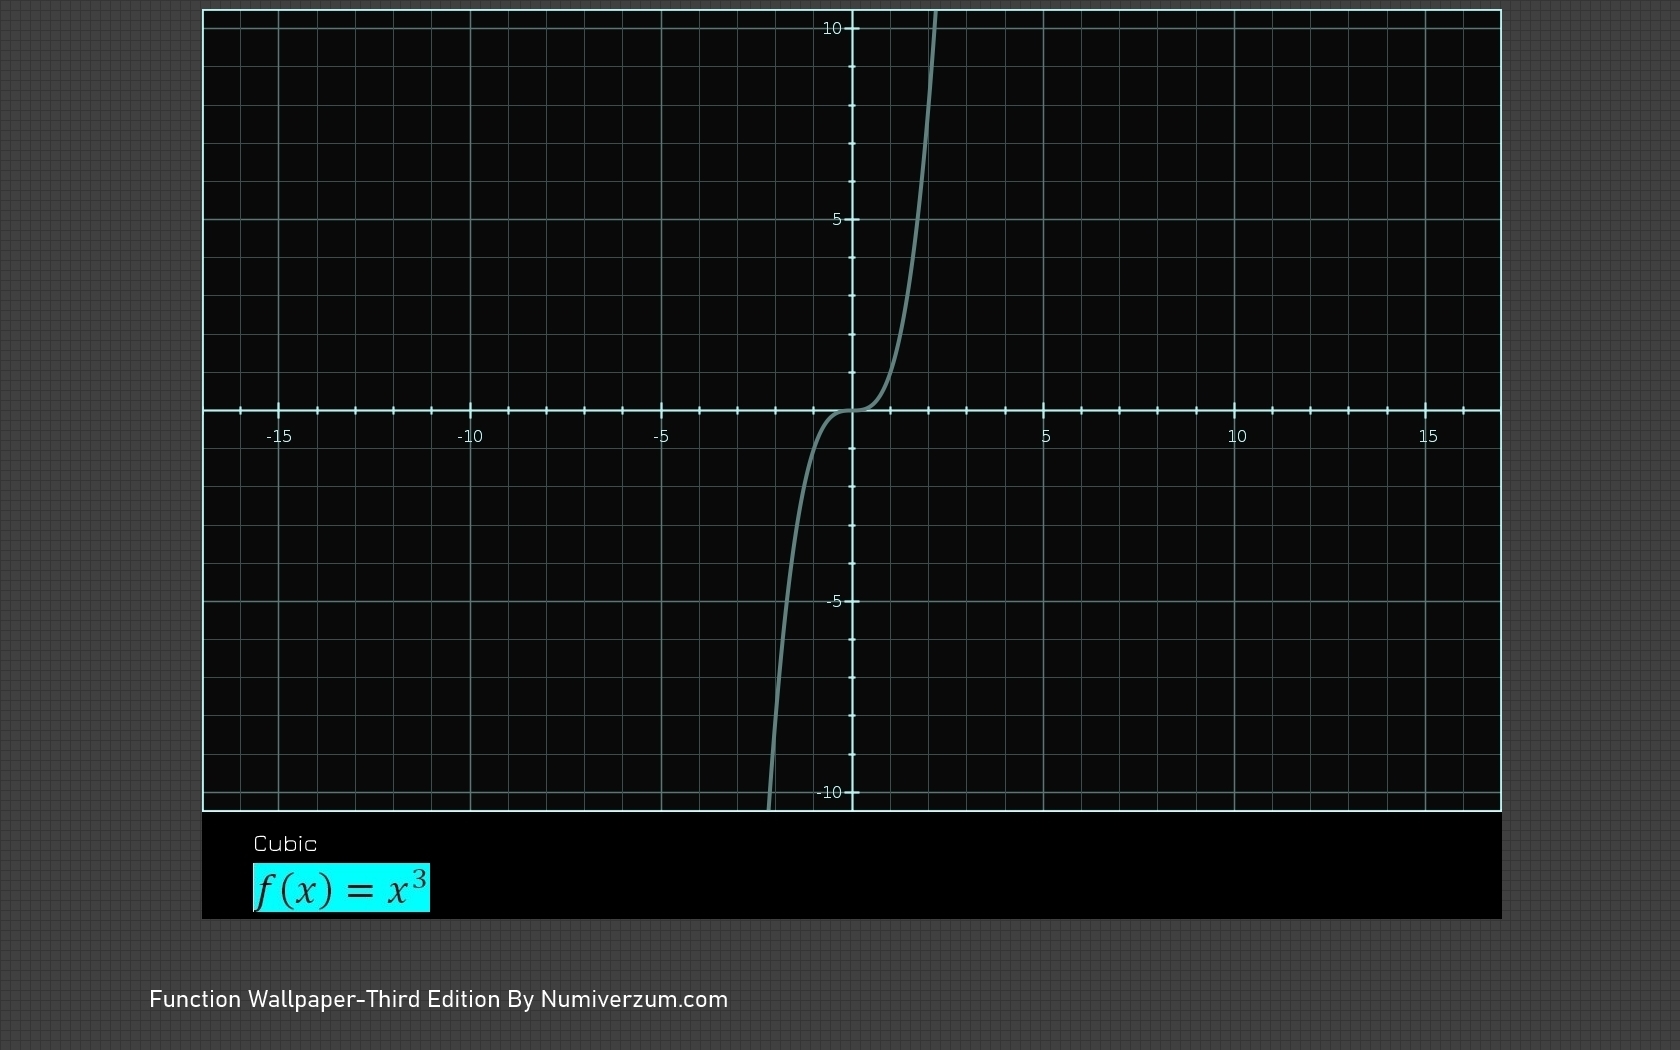Click the curve where it exits the graph top
The width and height of the screenshot is (1680, 1050).
coord(934,14)
